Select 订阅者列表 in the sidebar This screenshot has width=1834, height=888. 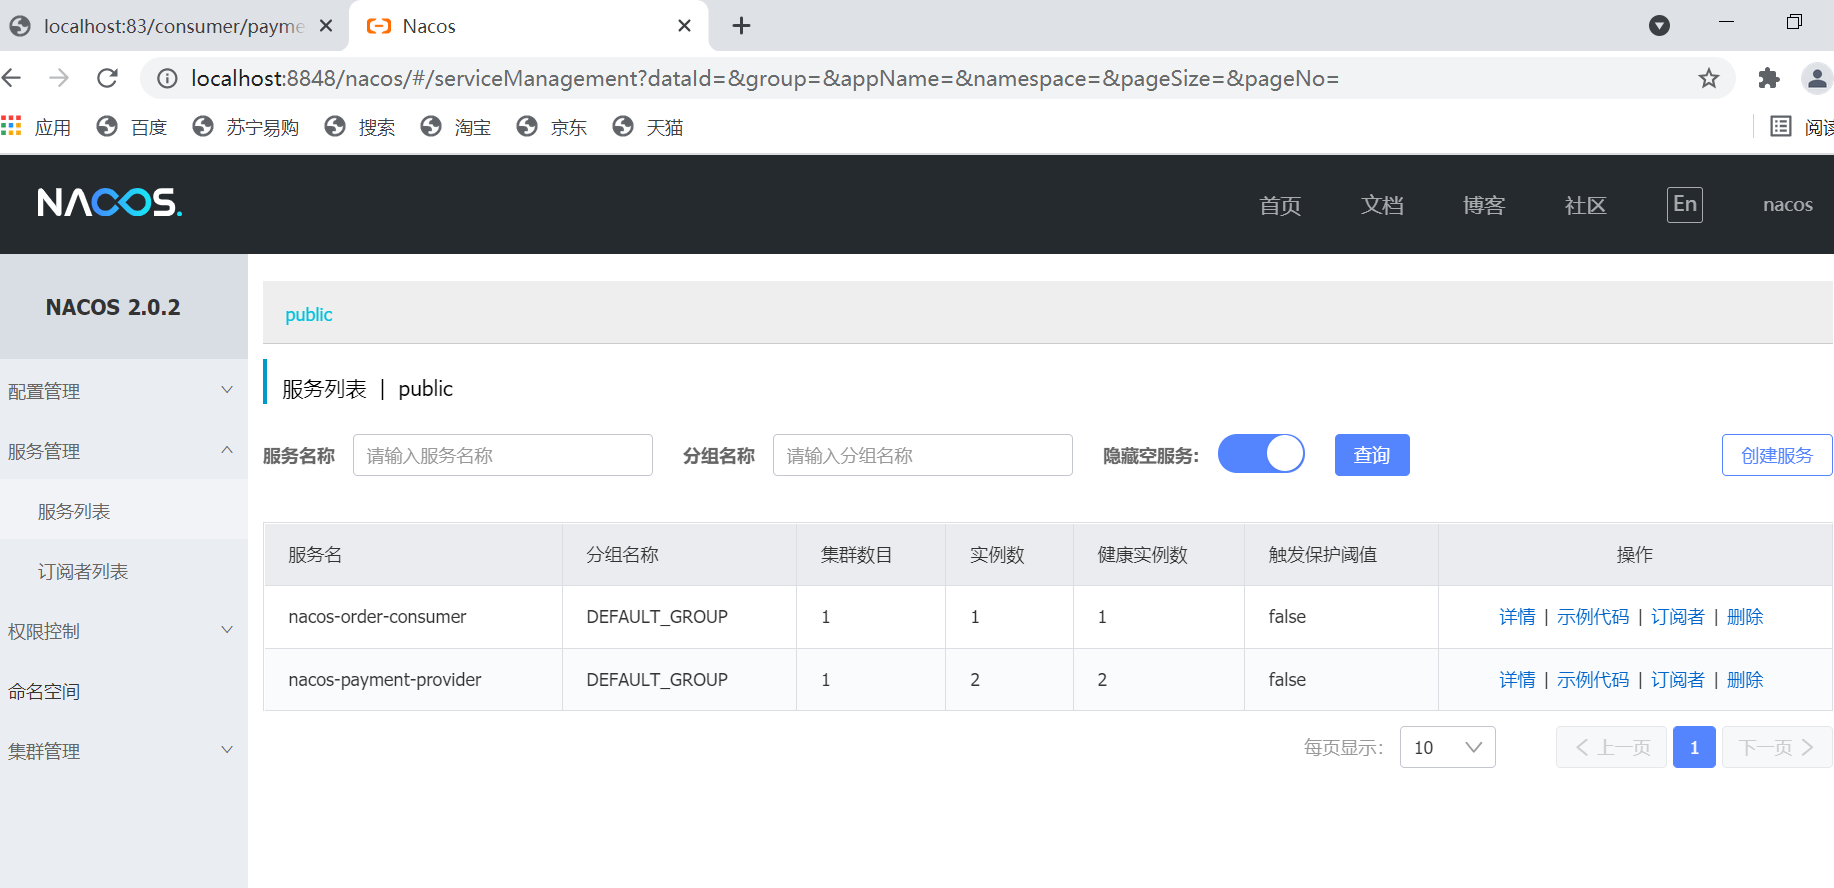click(x=124, y=571)
